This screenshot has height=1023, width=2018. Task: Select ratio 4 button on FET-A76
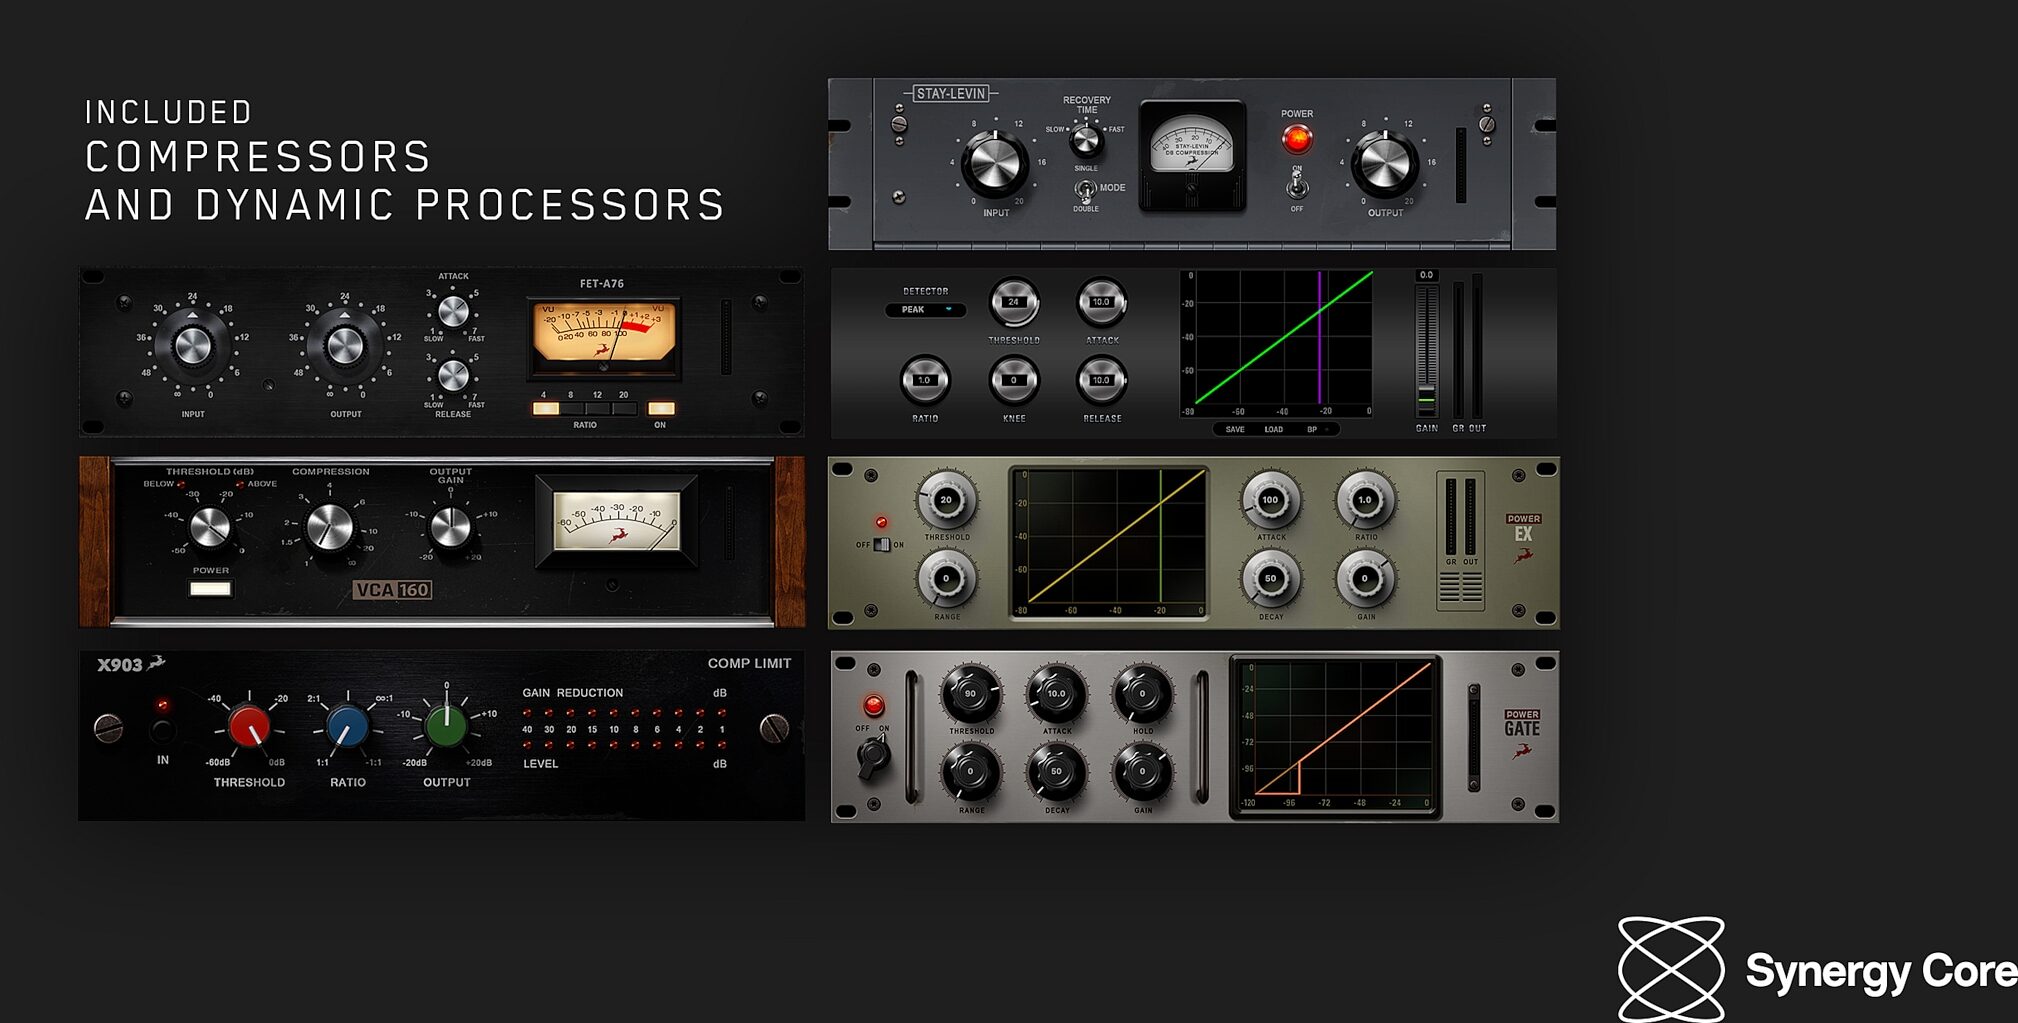[546, 409]
